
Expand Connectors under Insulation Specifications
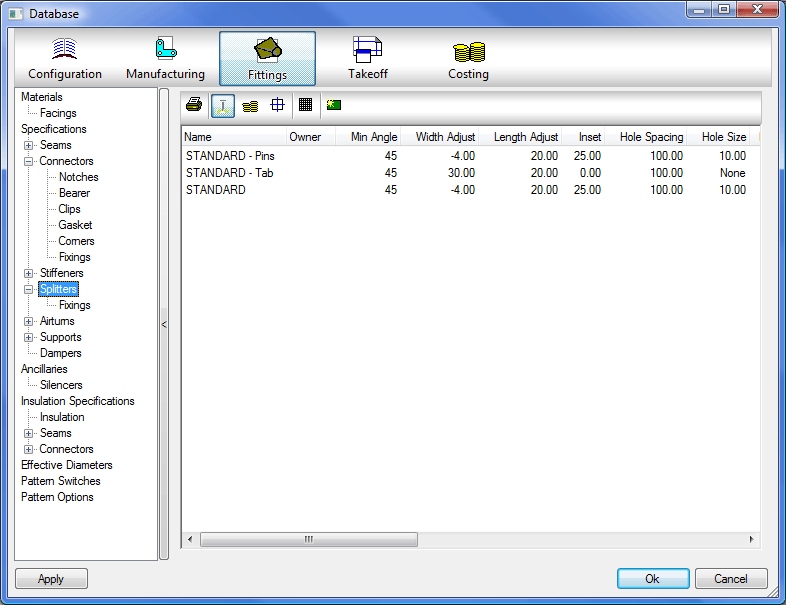pos(29,449)
